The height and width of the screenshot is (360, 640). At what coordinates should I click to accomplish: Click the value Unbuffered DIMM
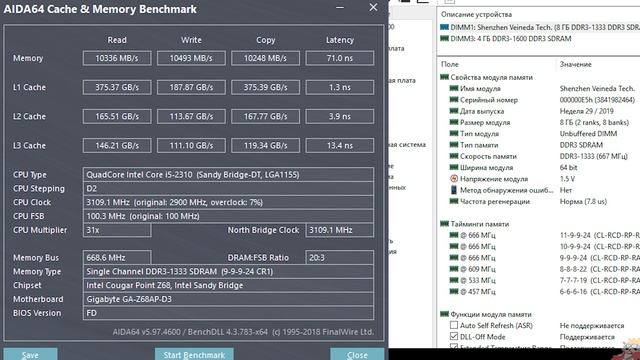pos(588,133)
